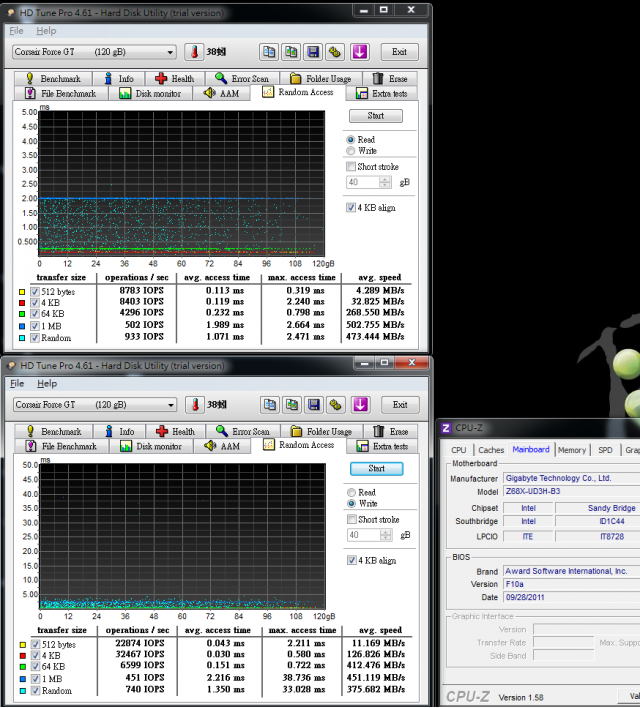Screen dimensions: 640x708
Task: Click thermometer icon in bottom HD Tune window
Action: pyautogui.click(x=195, y=405)
